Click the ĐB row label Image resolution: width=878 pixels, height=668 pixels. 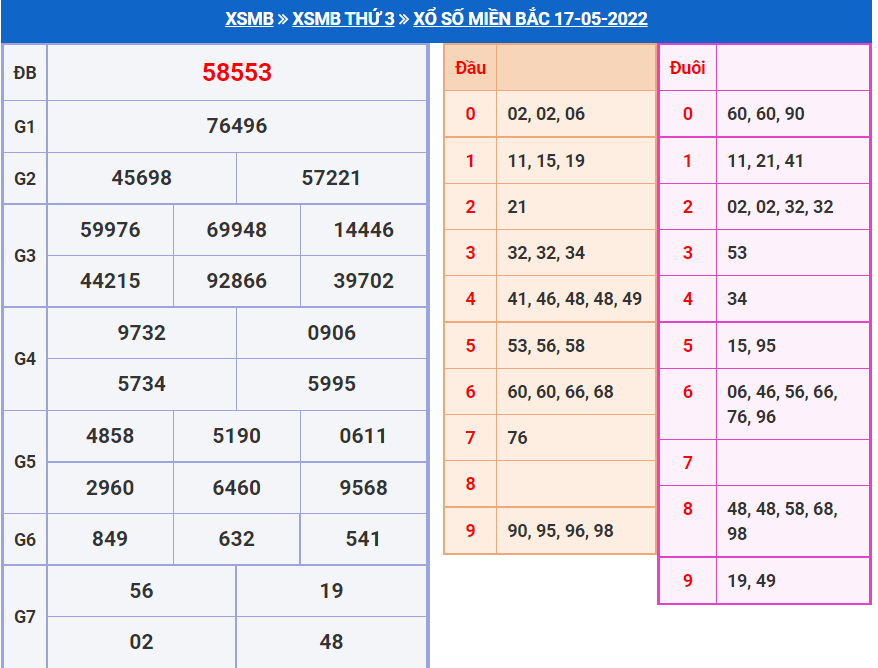(x=25, y=73)
